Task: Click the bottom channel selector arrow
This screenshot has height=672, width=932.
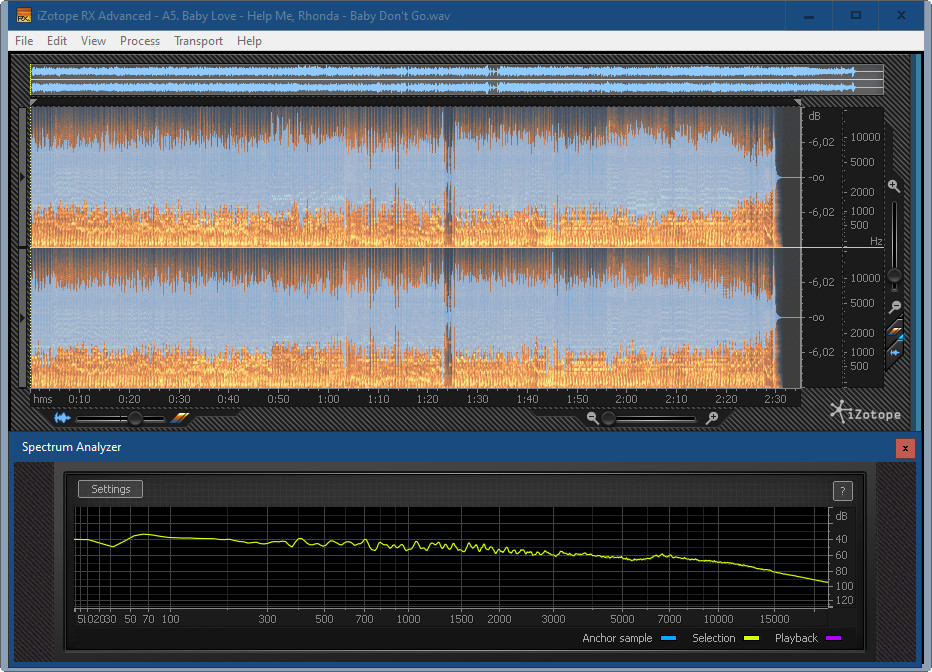Action: (x=23, y=318)
